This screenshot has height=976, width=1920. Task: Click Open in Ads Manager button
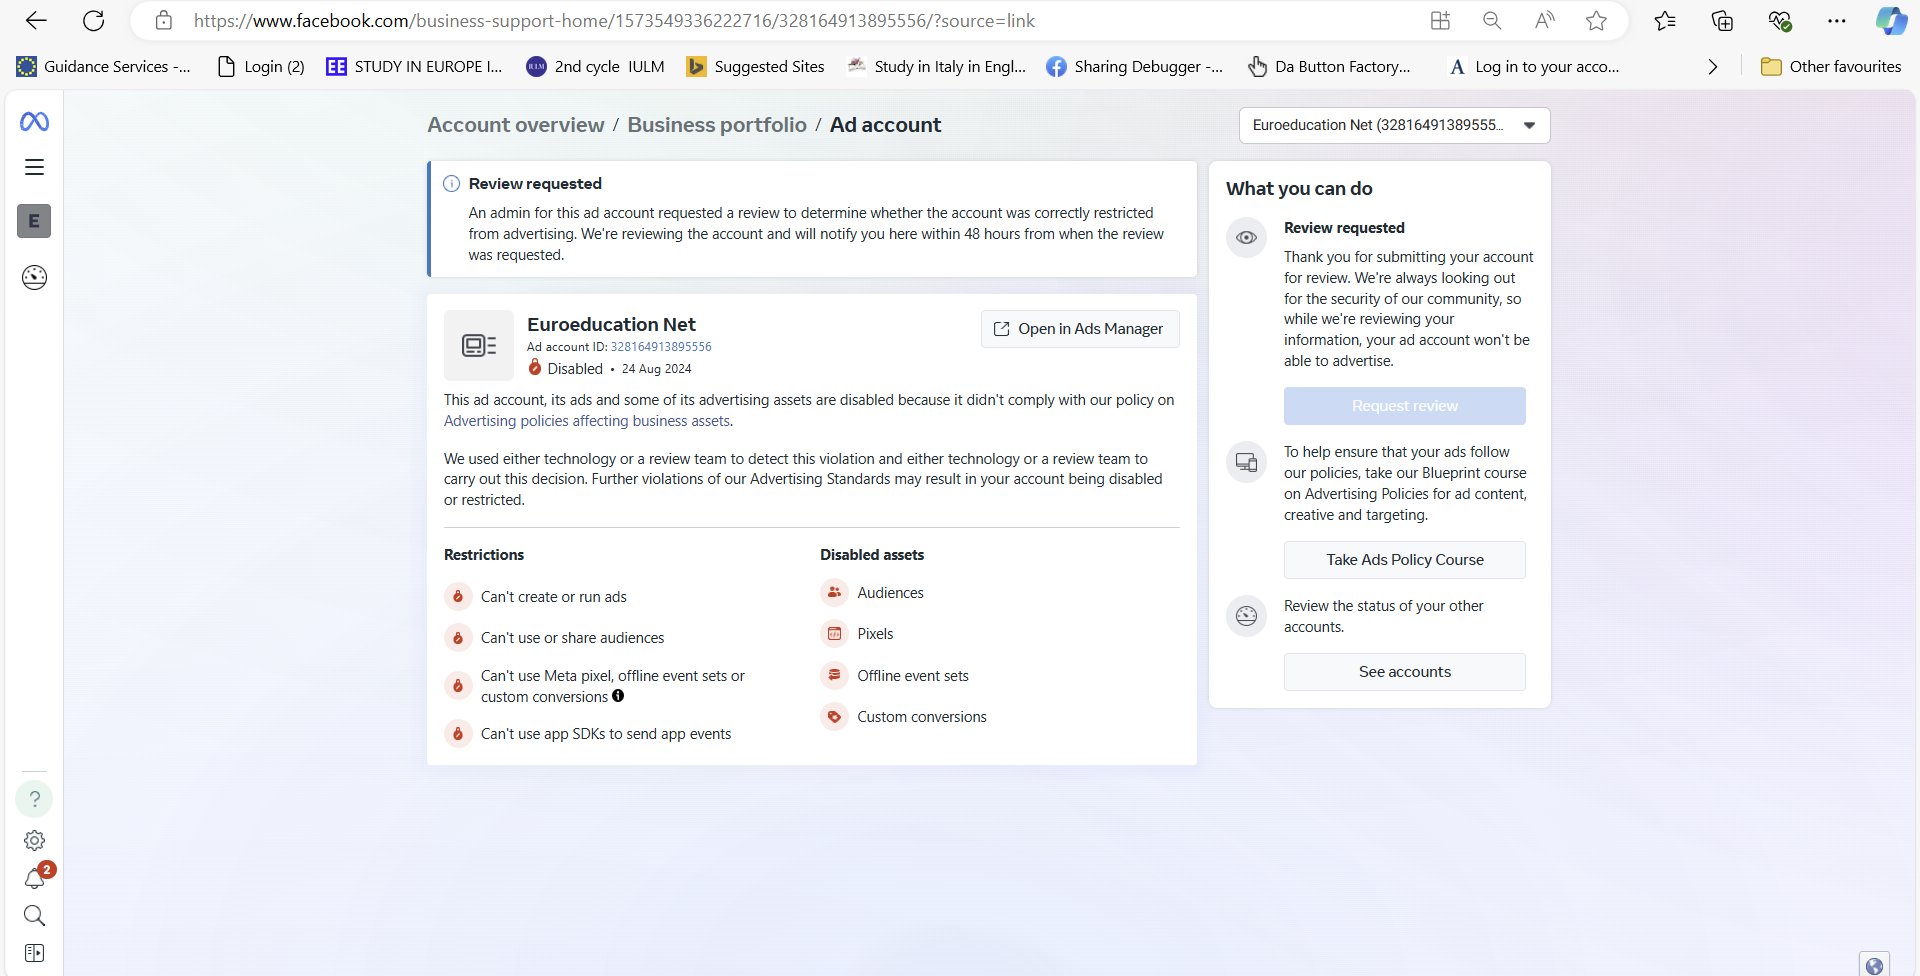pyautogui.click(x=1079, y=329)
